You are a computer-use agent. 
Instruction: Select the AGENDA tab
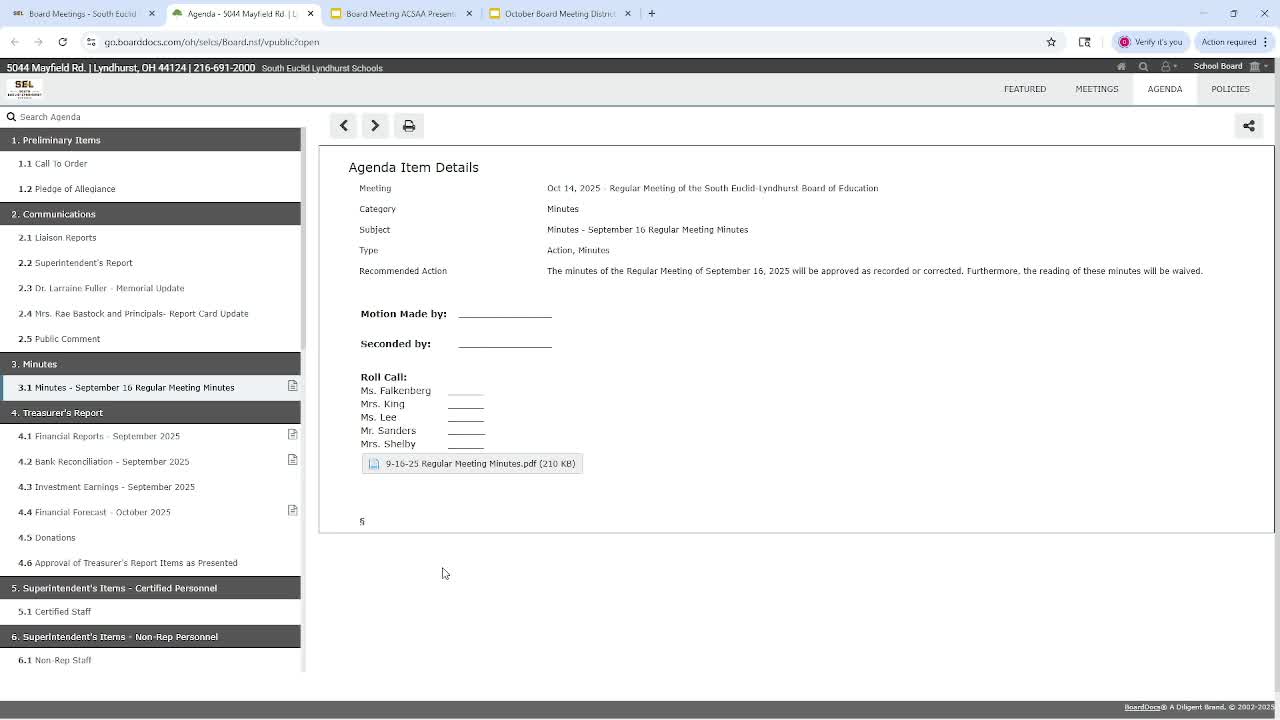1165,89
